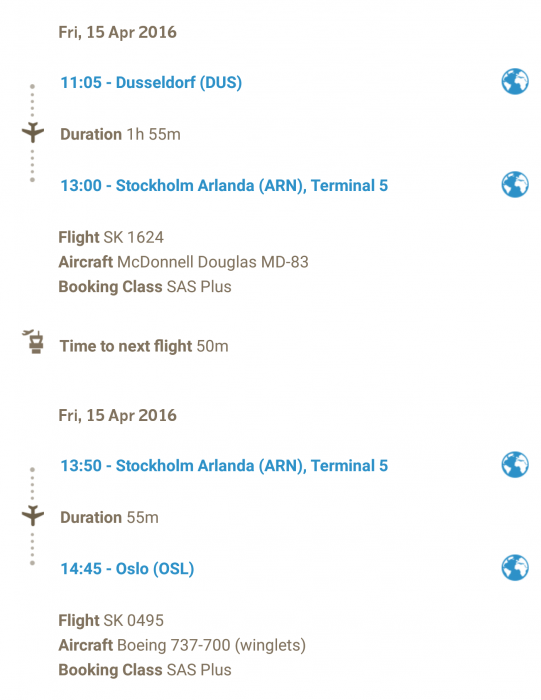Screen dimensions: 541x700
Task: Click airplane icon beside Duration 55m
Action: coord(33,516)
